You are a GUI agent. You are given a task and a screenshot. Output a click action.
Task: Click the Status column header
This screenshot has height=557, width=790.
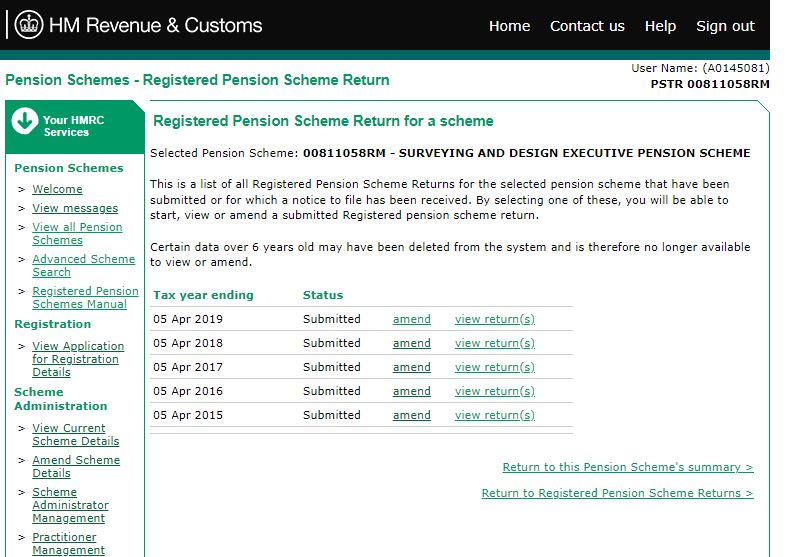tap(322, 295)
